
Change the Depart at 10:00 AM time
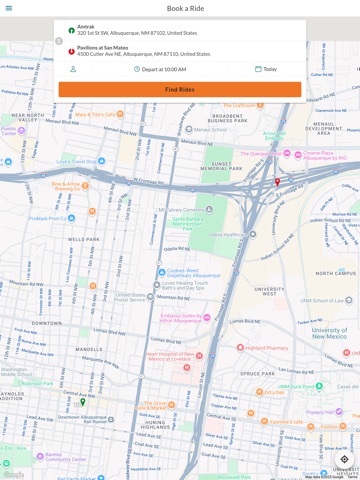point(160,69)
